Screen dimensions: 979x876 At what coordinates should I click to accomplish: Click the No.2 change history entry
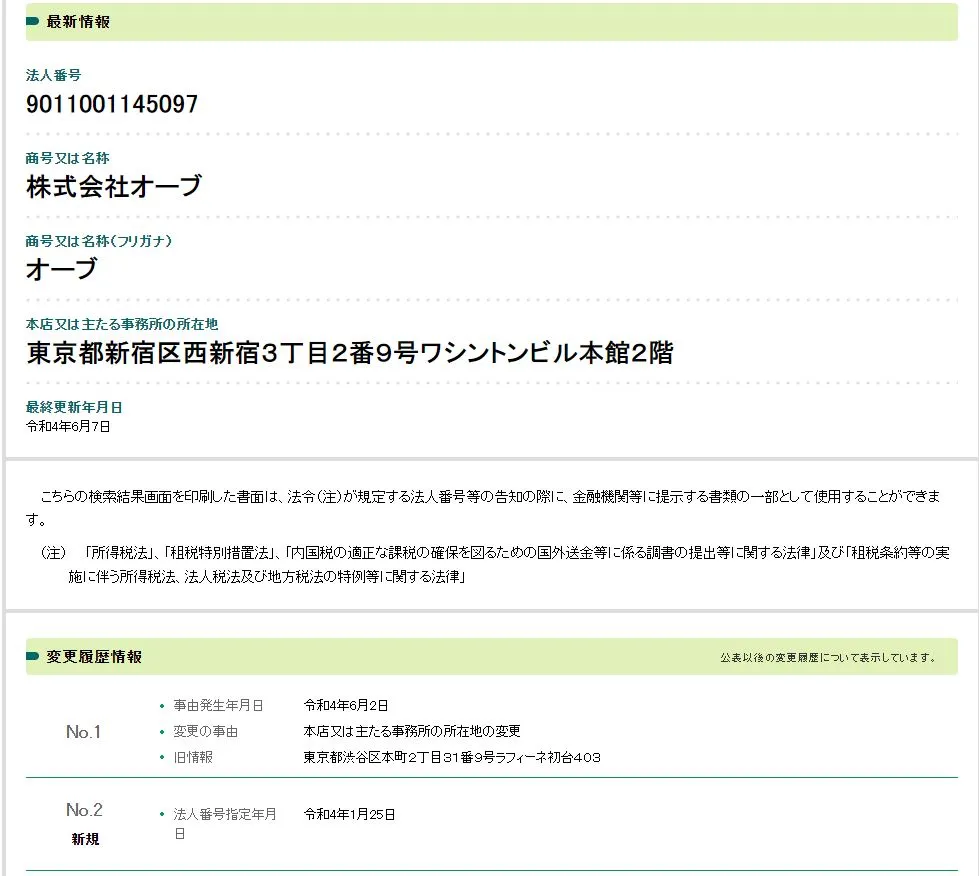[84, 810]
